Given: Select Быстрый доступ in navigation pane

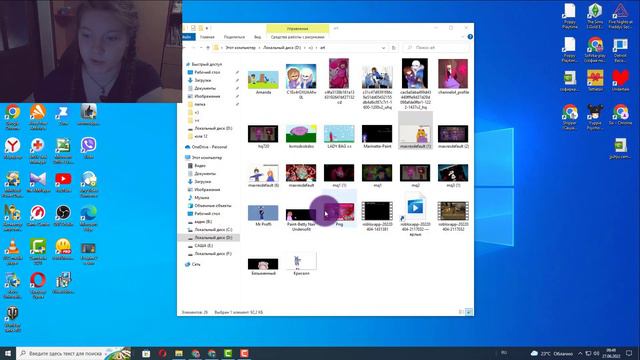Looking at the screenshot, I should click(207, 64).
